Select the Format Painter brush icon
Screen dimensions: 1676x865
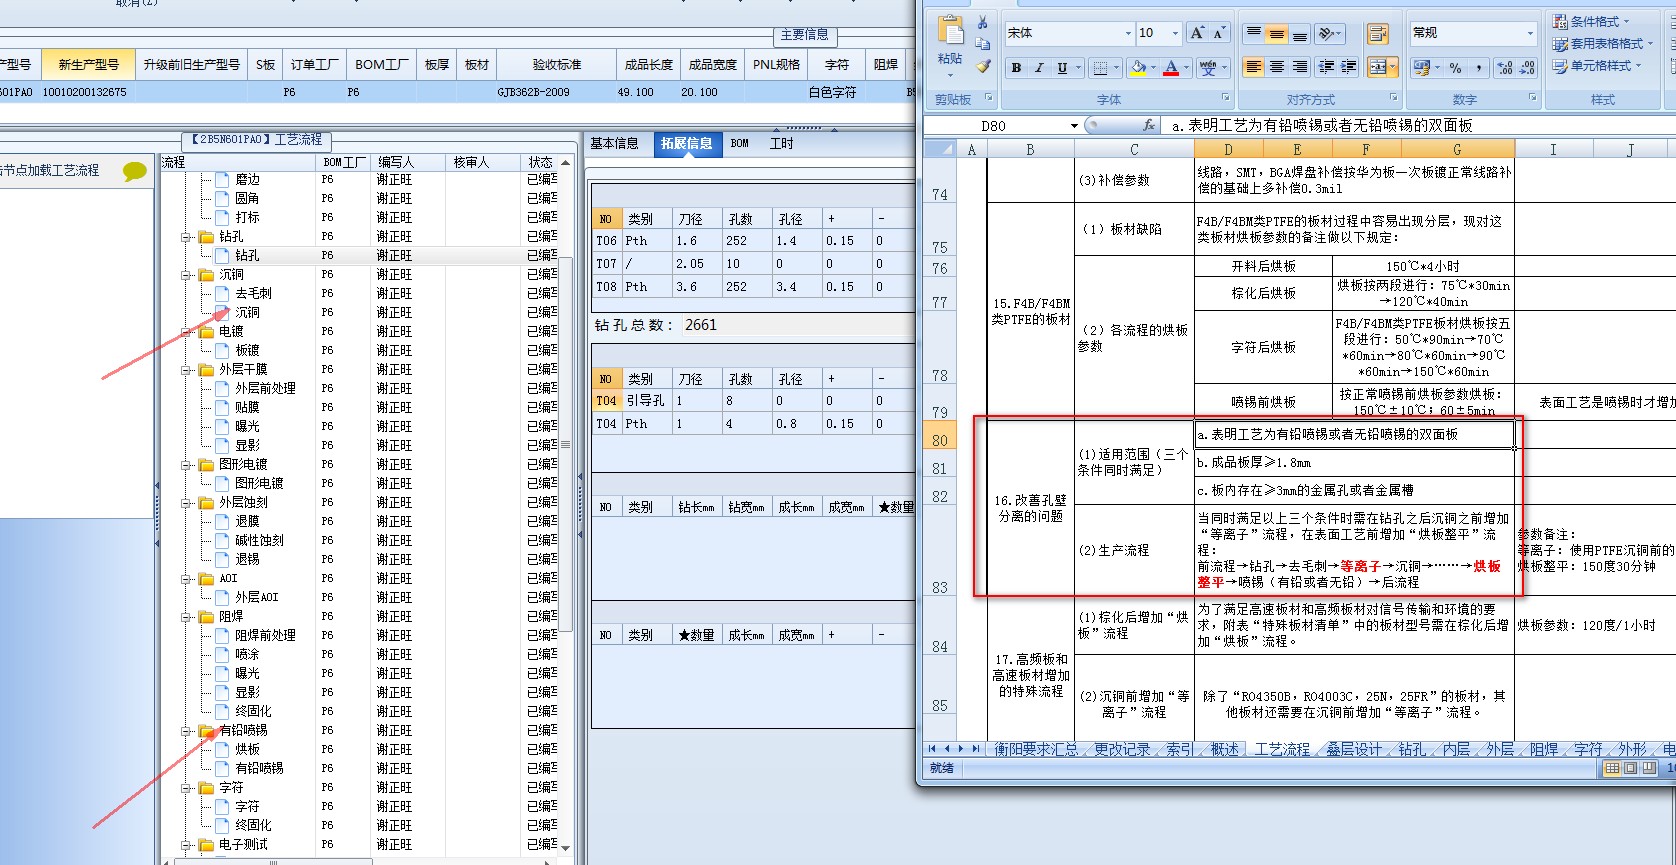983,66
